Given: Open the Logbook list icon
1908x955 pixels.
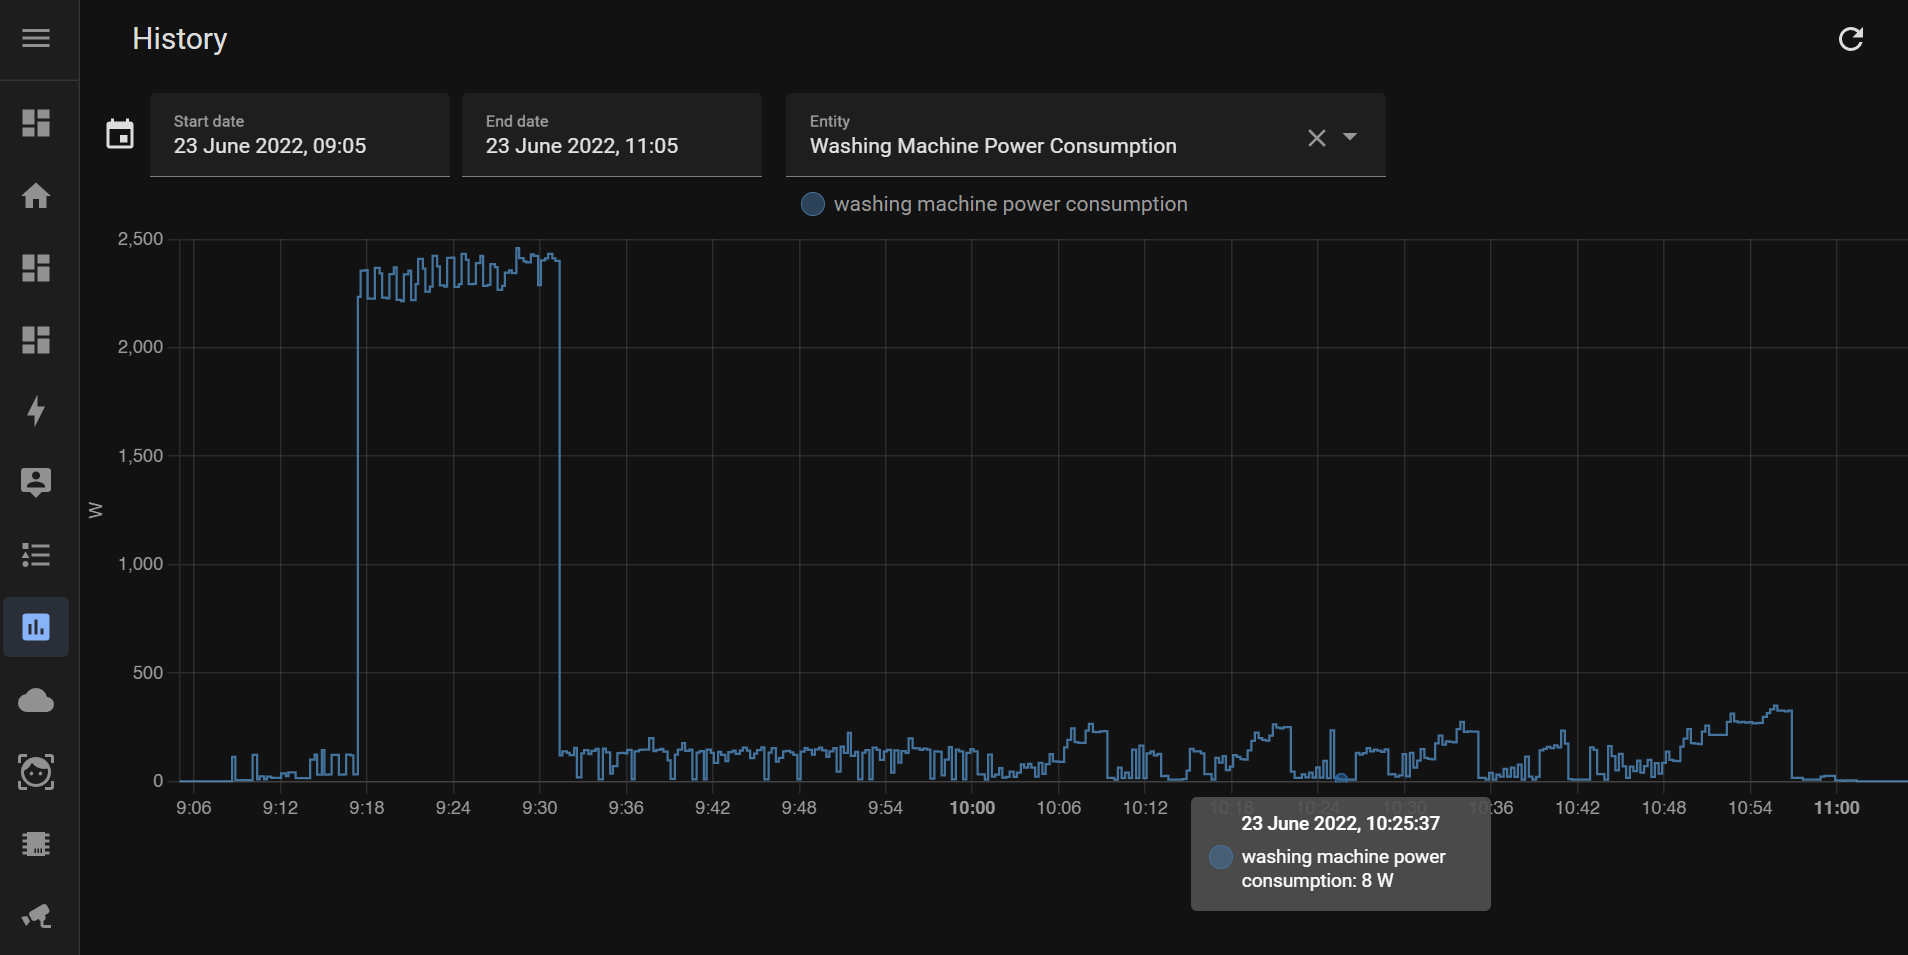Looking at the screenshot, I should 36,555.
